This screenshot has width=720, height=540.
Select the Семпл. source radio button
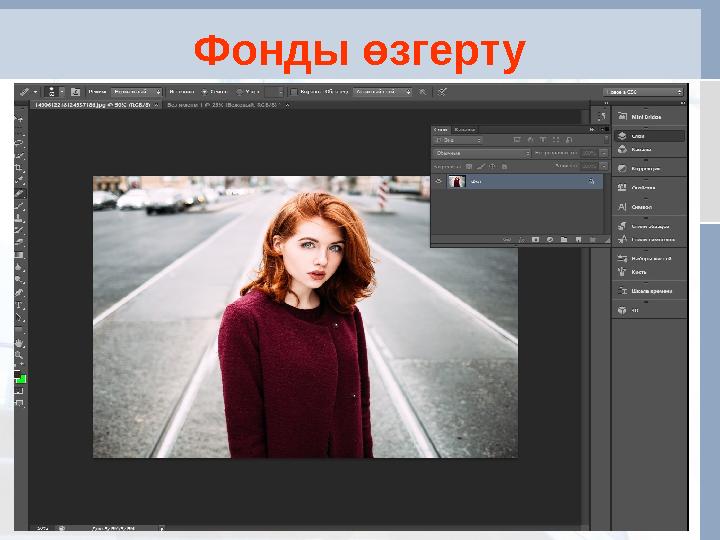tap(204, 92)
